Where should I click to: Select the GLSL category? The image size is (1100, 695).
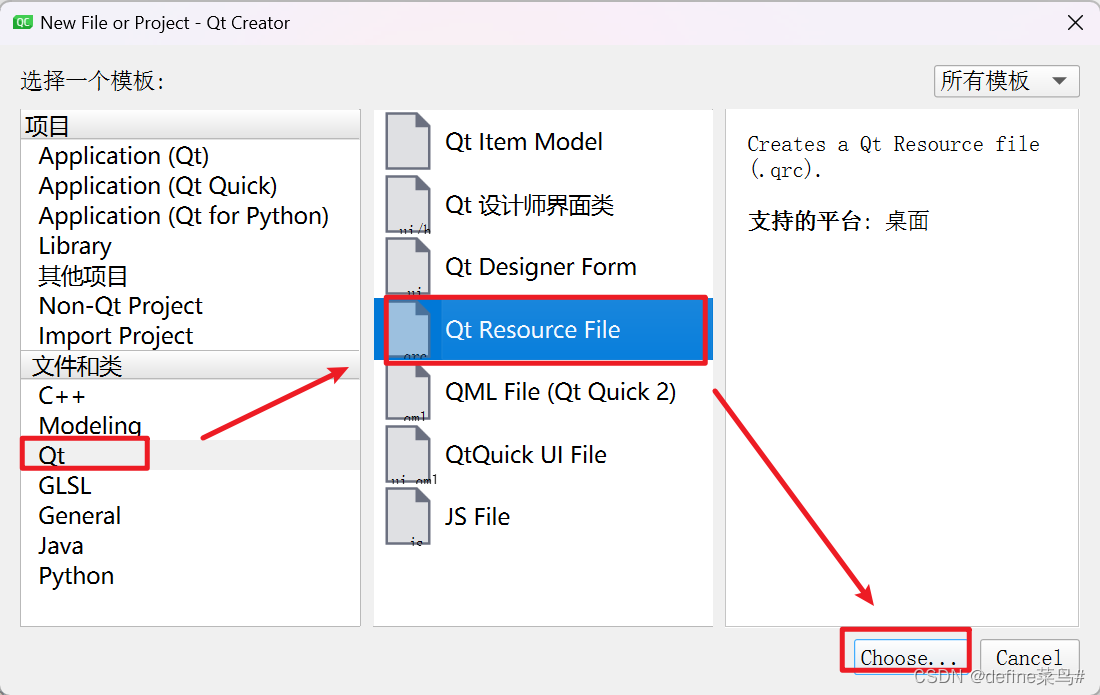click(x=190, y=485)
